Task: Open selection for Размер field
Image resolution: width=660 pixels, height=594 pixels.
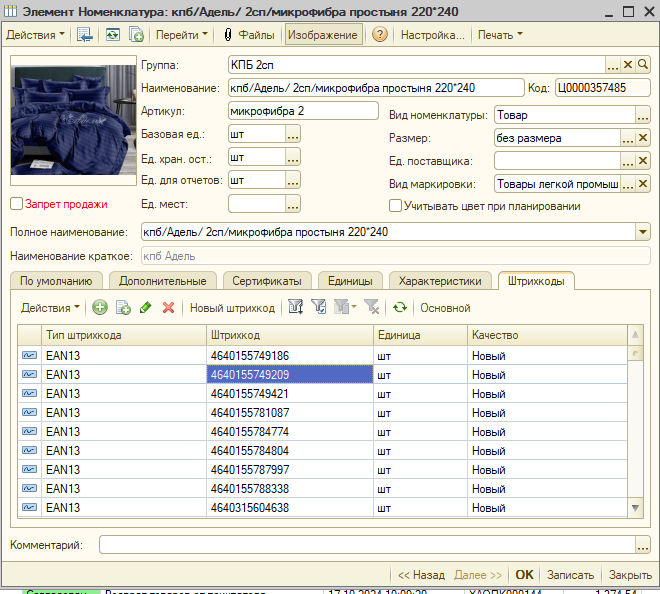Action: click(628, 138)
